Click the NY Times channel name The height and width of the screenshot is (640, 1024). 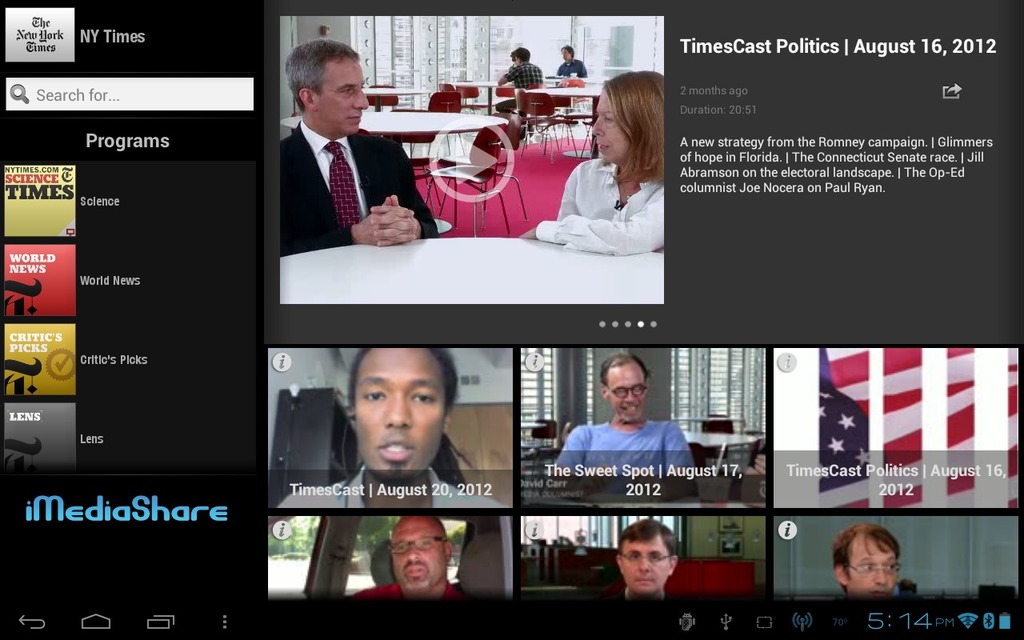point(112,37)
